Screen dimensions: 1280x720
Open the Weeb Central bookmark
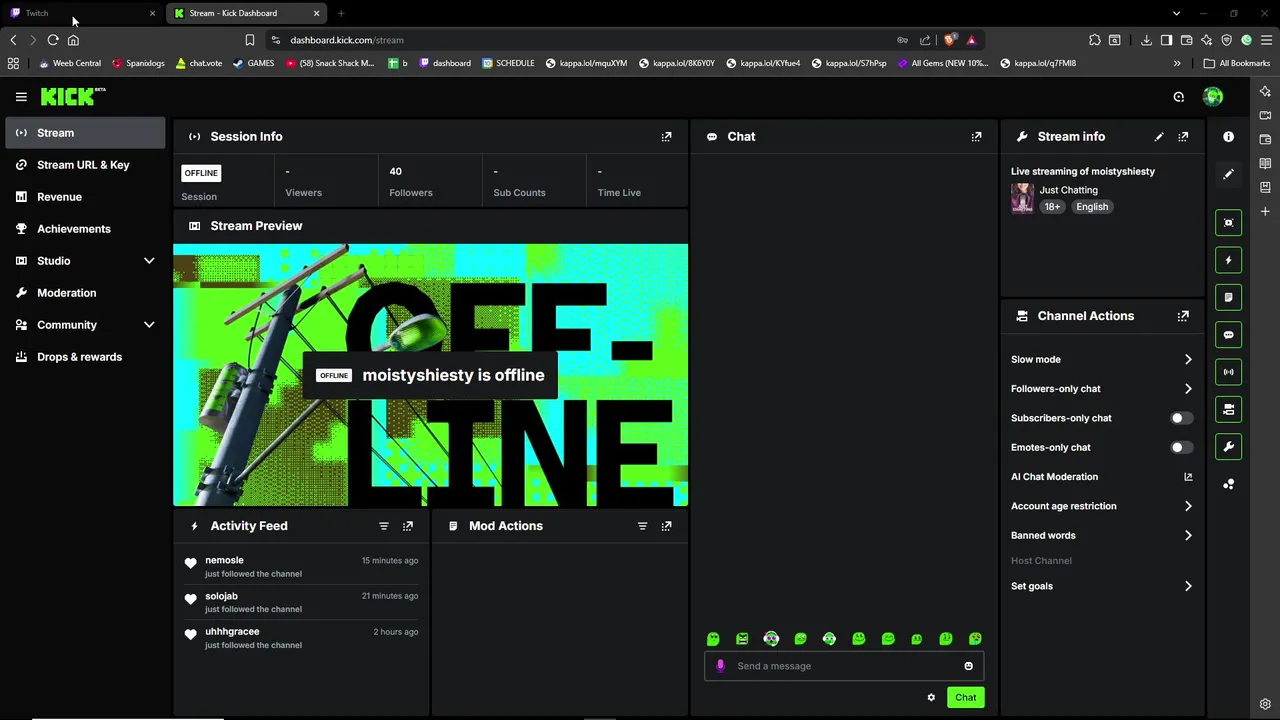[70, 63]
